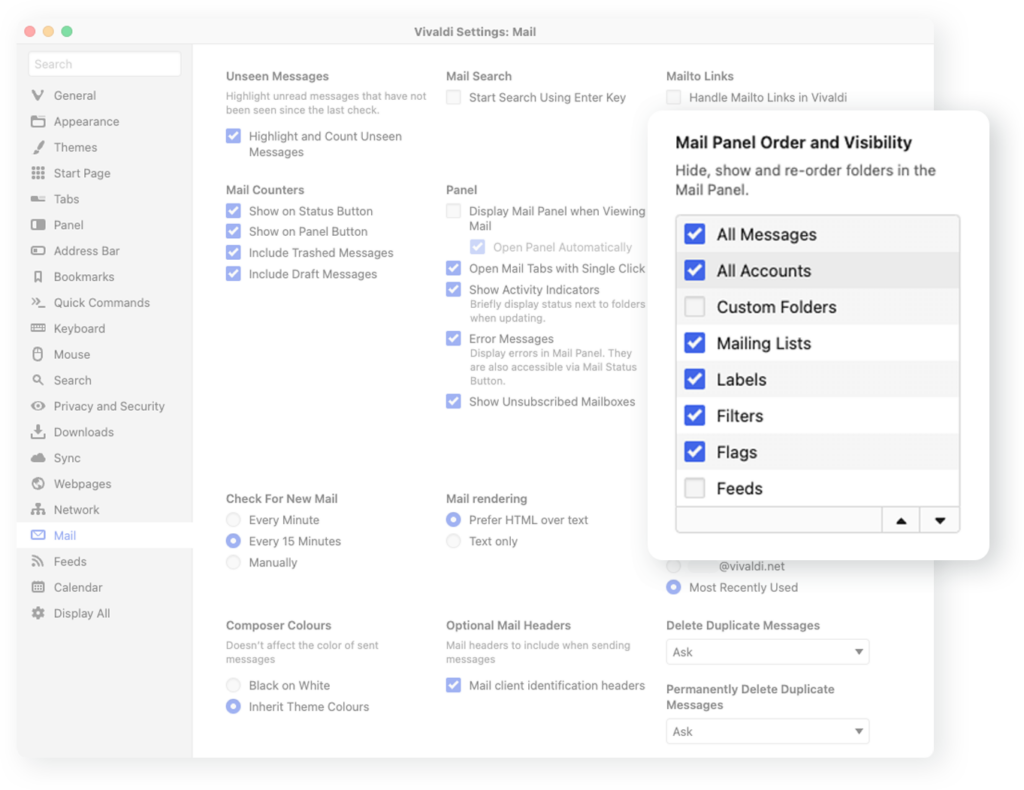This screenshot has height=790, width=1024.
Task: Click the Bookmarks icon in sidebar
Action: (38, 277)
